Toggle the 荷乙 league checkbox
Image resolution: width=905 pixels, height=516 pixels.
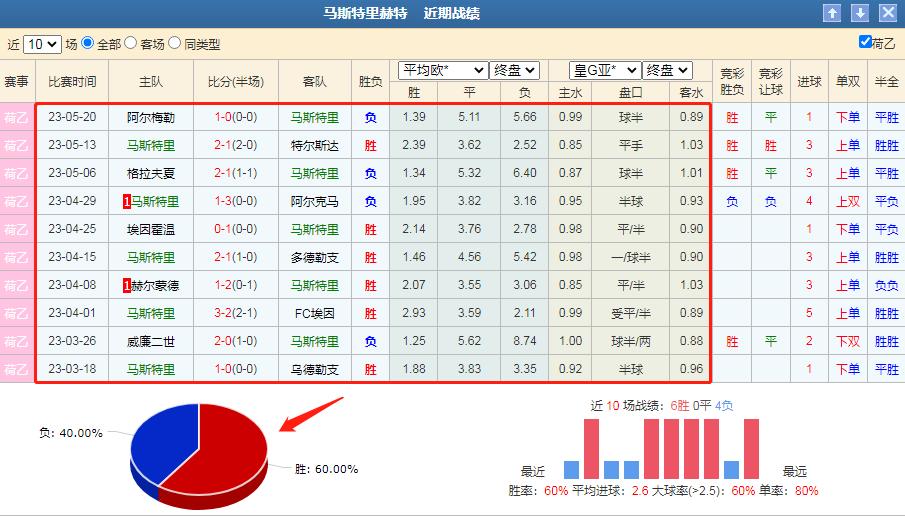click(x=865, y=42)
